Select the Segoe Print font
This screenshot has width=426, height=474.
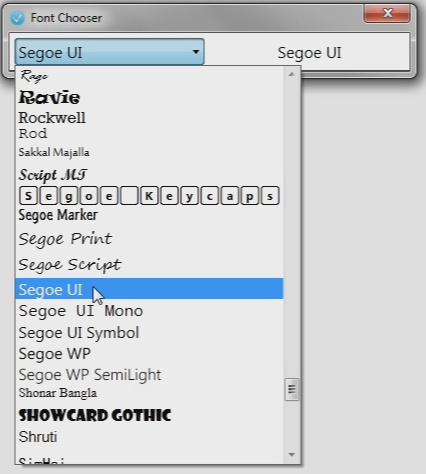tap(149, 239)
